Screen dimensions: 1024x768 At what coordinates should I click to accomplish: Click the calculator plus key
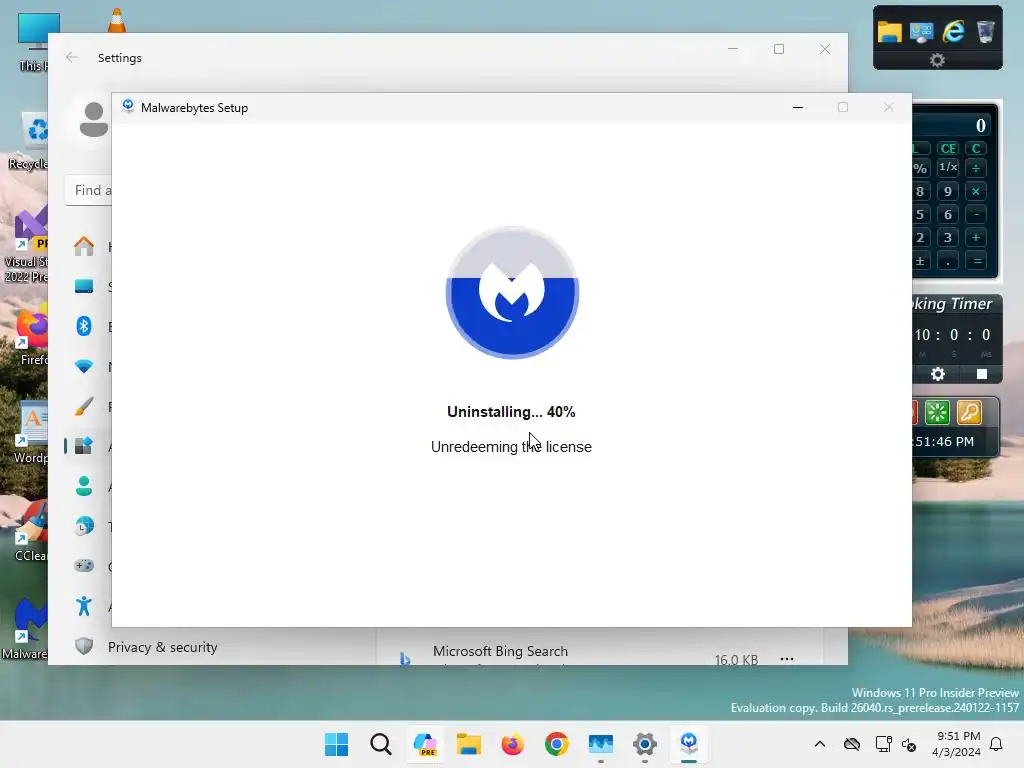pos(976,238)
